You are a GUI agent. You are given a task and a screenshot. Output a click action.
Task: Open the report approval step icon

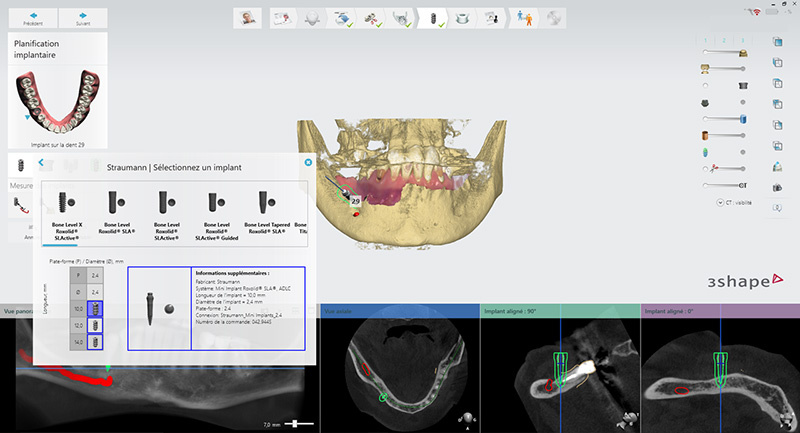point(492,18)
